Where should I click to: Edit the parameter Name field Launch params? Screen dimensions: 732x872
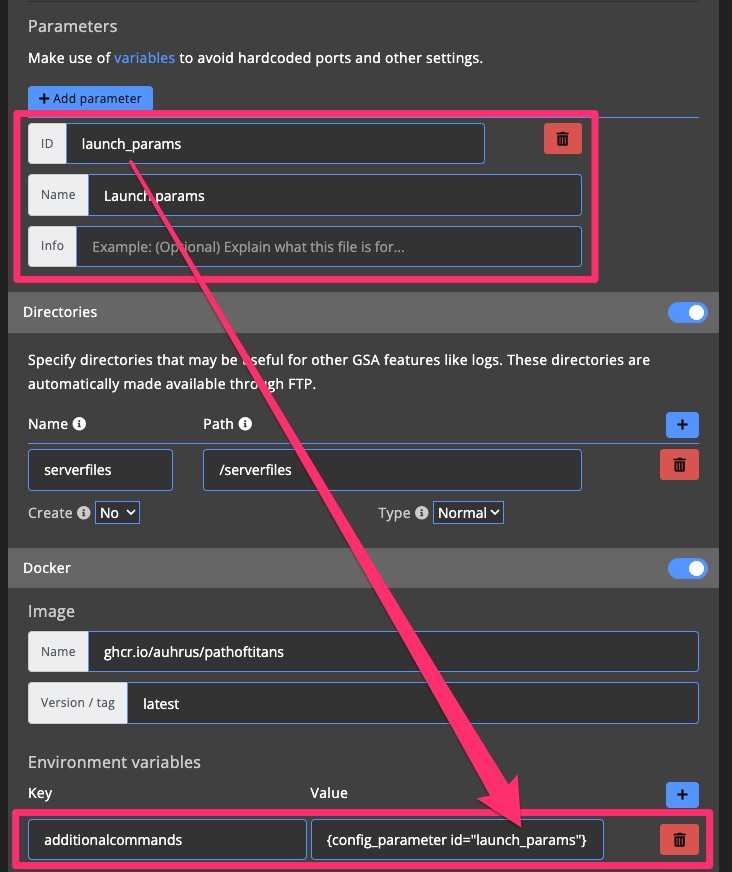tap(335, 195)
